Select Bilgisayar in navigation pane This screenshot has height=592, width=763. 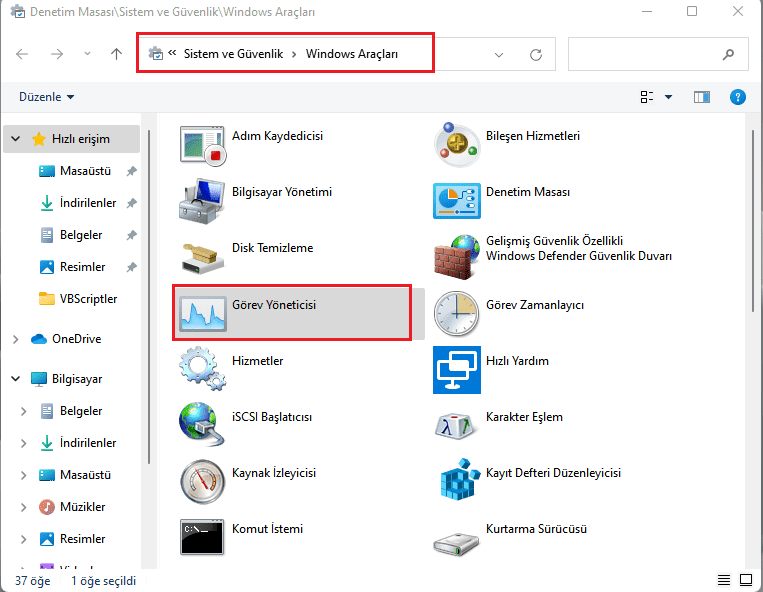77,378
